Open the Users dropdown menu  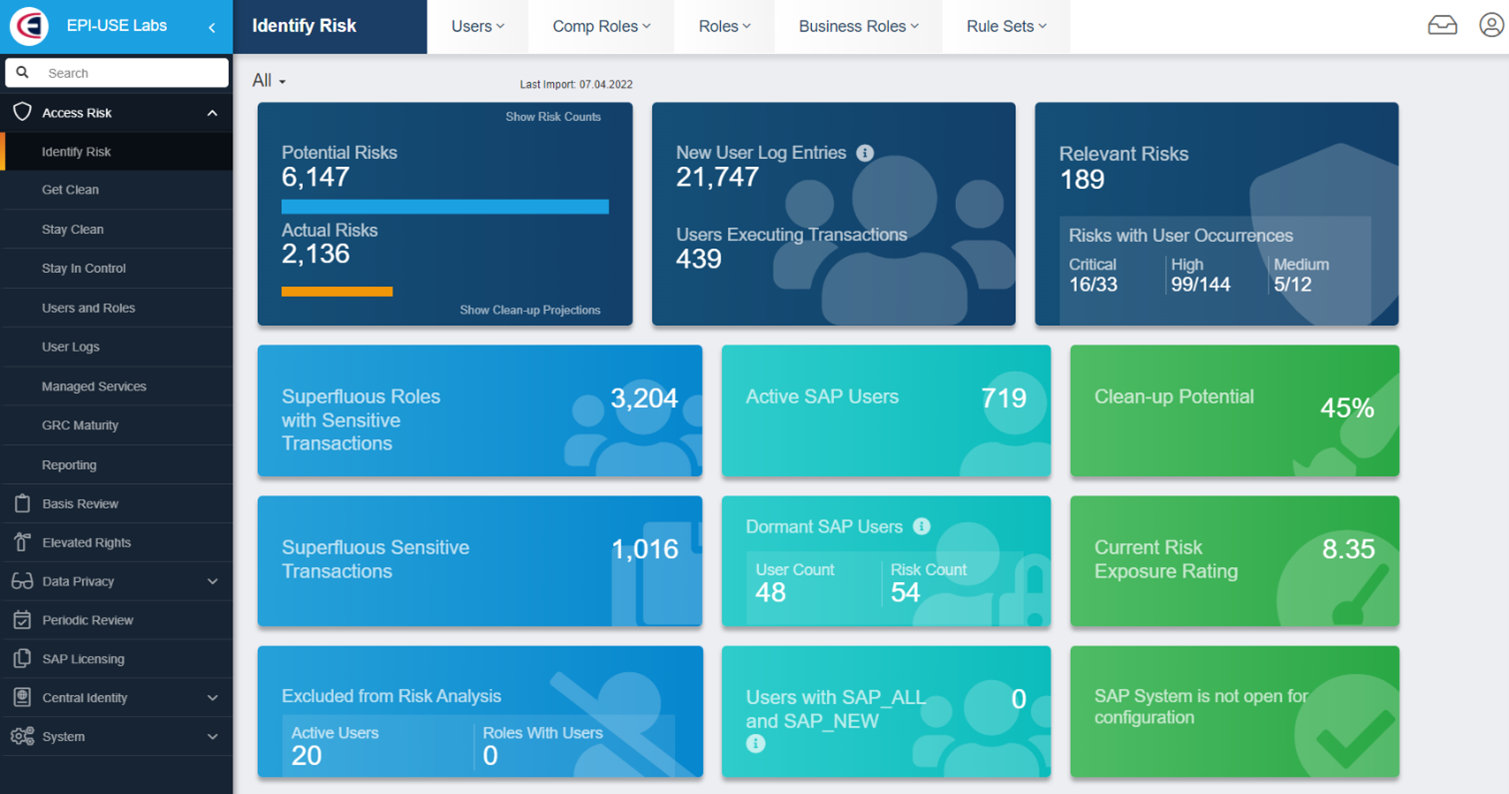(x=478, y=27)
